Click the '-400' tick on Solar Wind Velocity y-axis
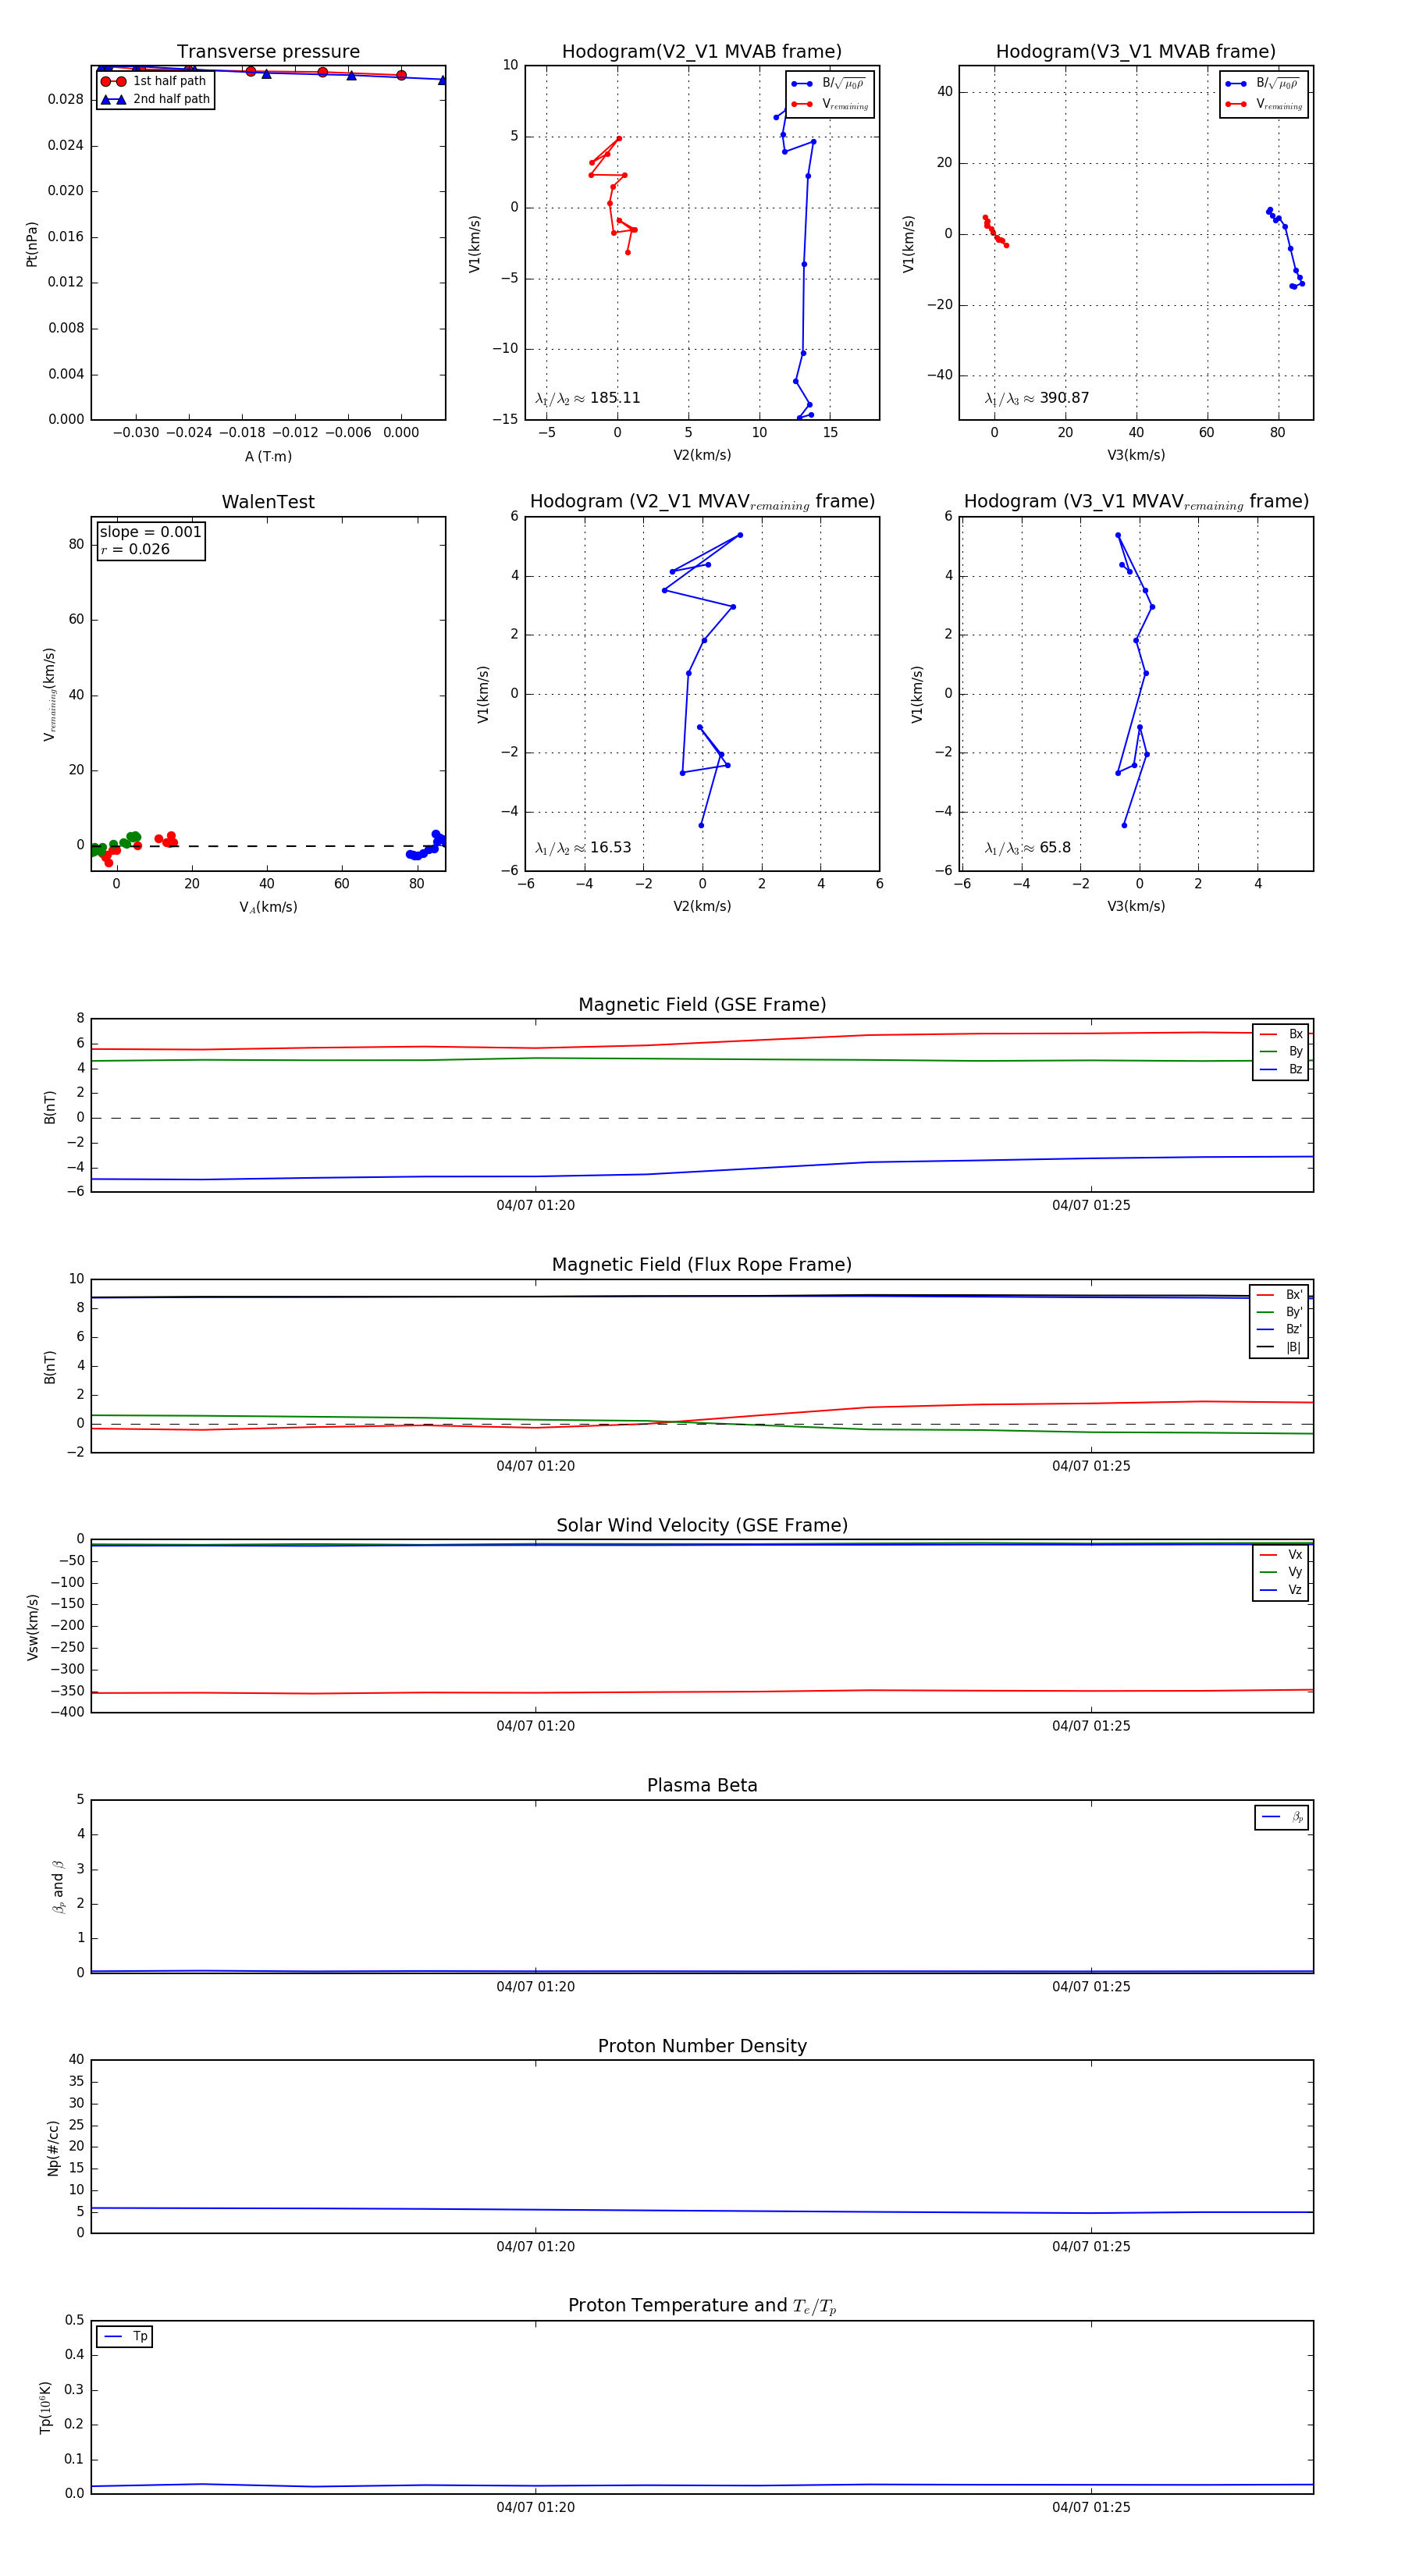The image size is (1405, 2576). point(66,1712)
